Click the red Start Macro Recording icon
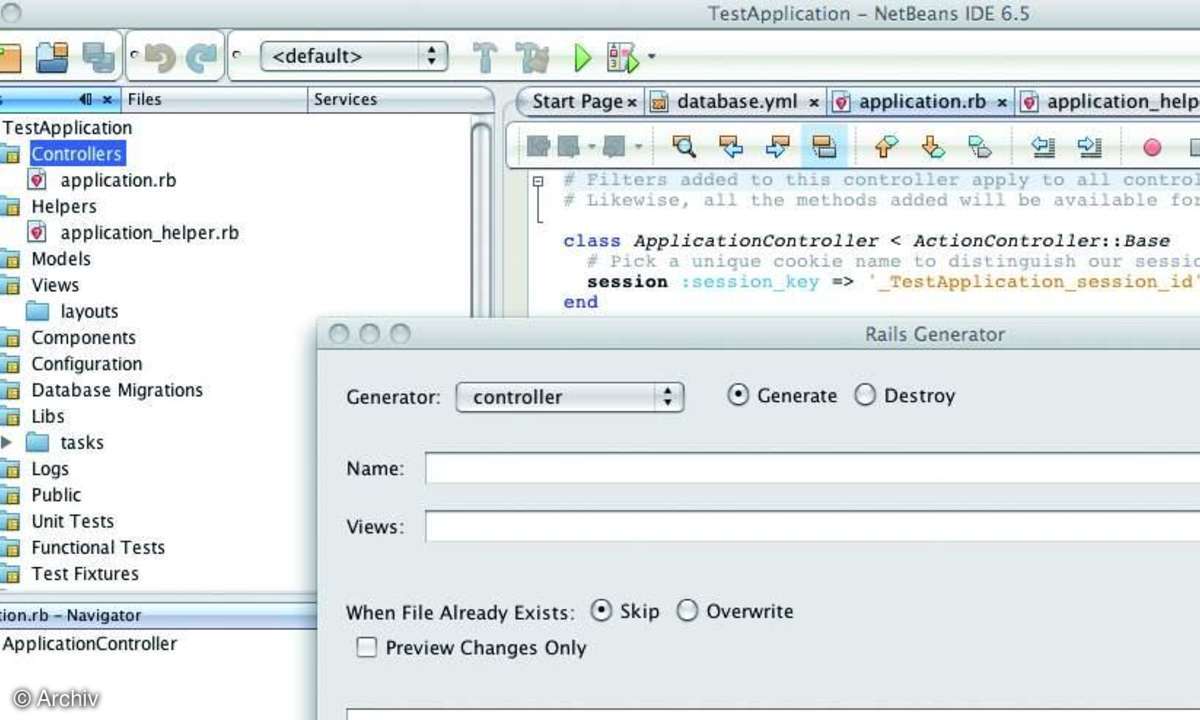Screen dimensions: 1200x720 click(x=1152, y=147)
